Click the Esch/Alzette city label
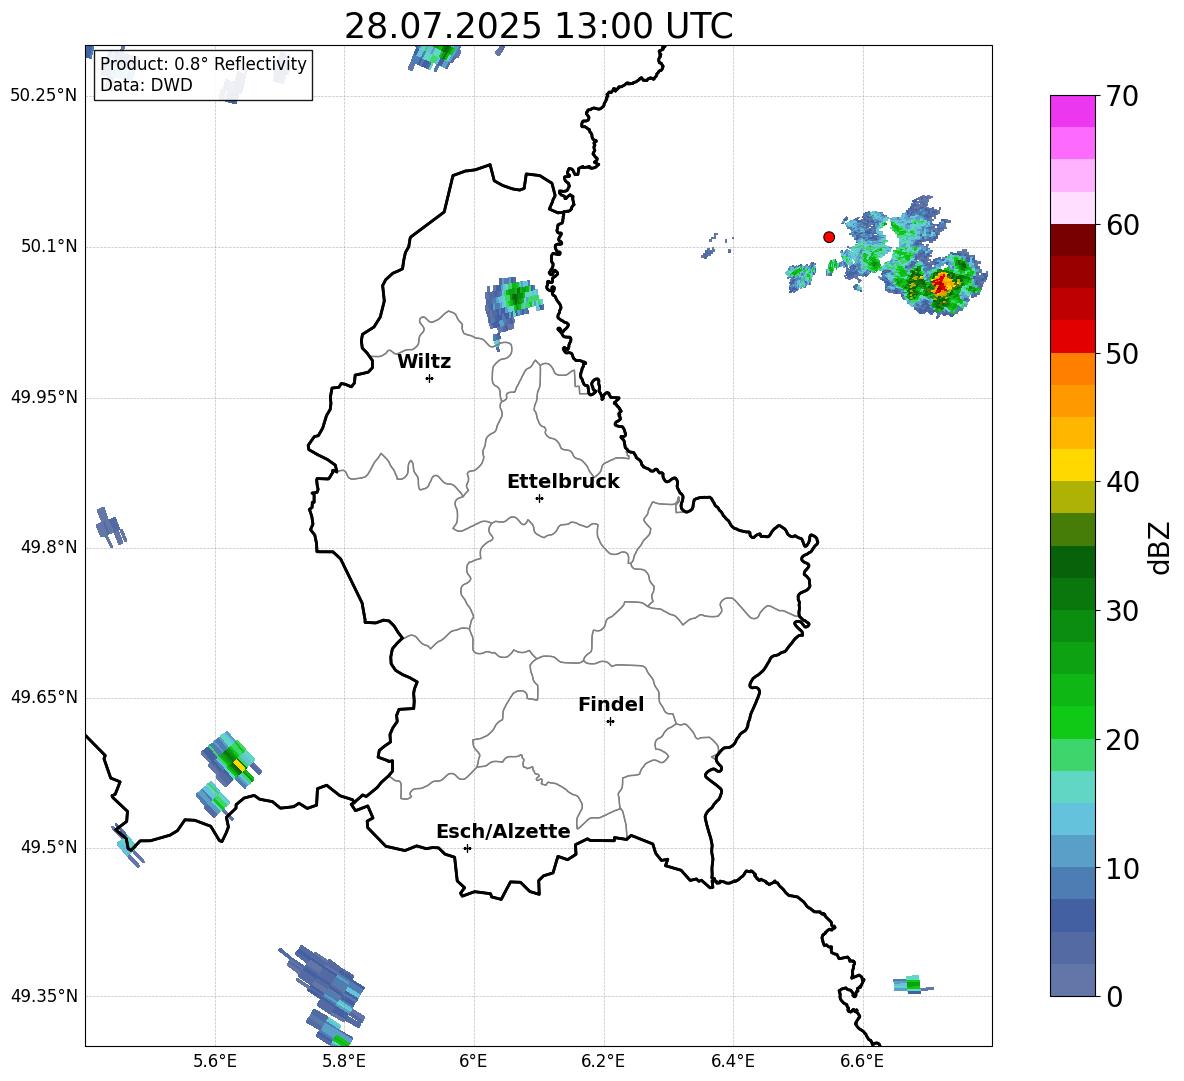The width and height of the screenshot is (1184, 1081). (503, 831)
